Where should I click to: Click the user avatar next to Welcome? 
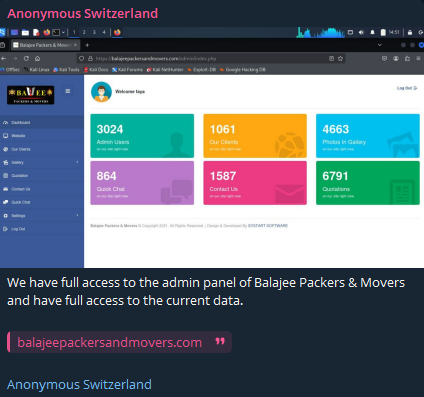coord(101,92)
